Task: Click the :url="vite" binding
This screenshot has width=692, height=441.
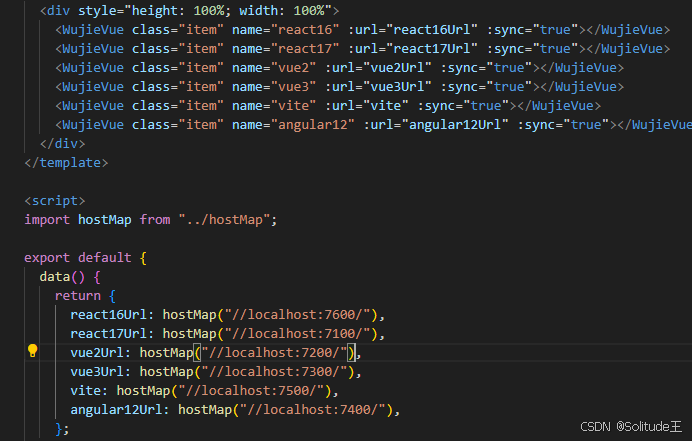Action: (367, 106)
